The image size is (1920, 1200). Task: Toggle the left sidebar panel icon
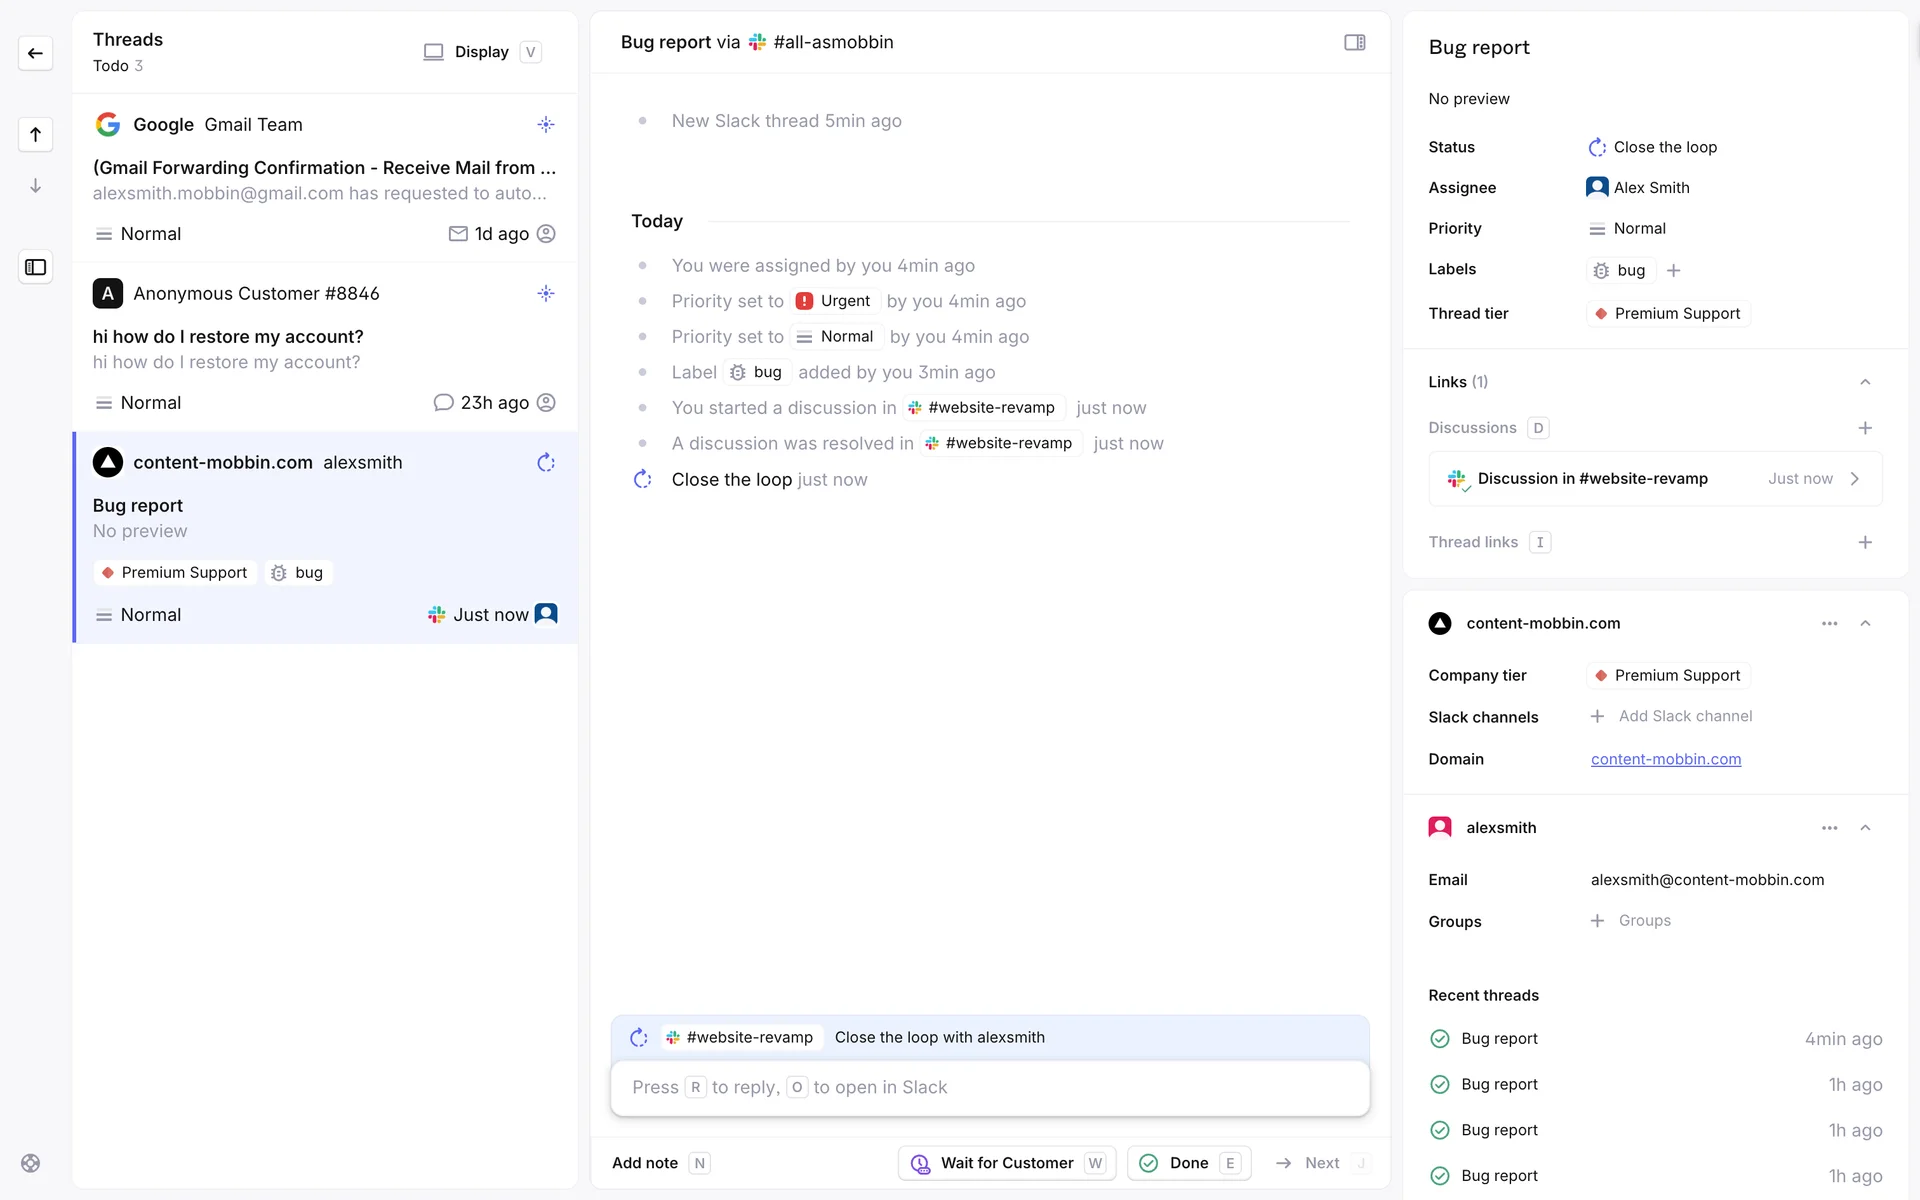[35, 267]
